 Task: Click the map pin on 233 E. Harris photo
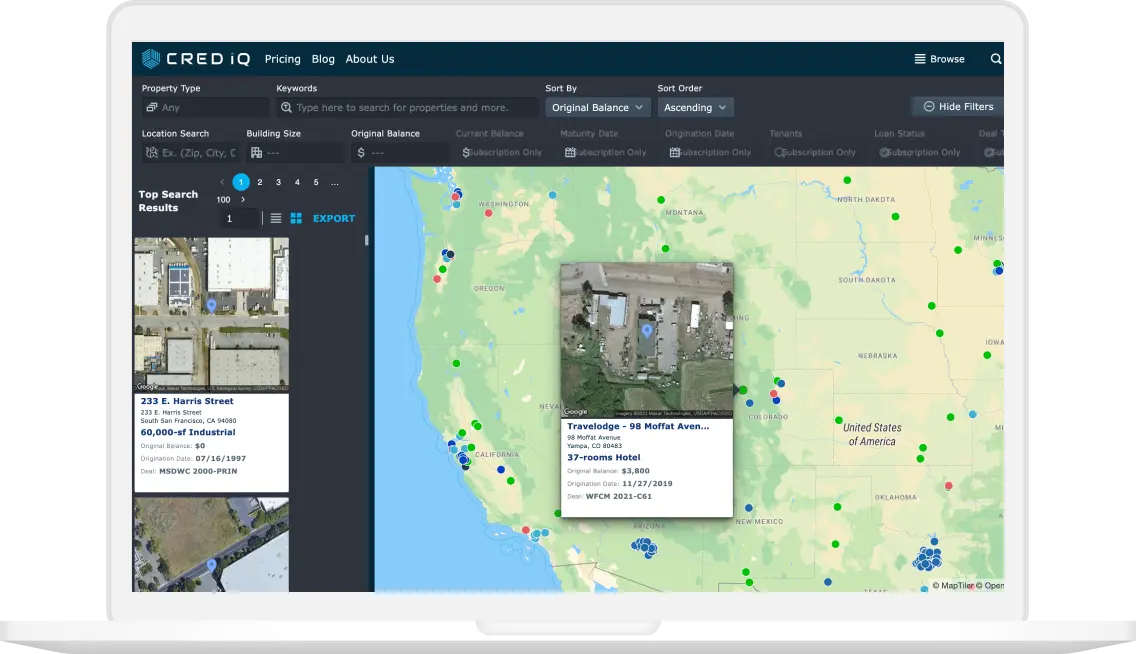point(212,306)
